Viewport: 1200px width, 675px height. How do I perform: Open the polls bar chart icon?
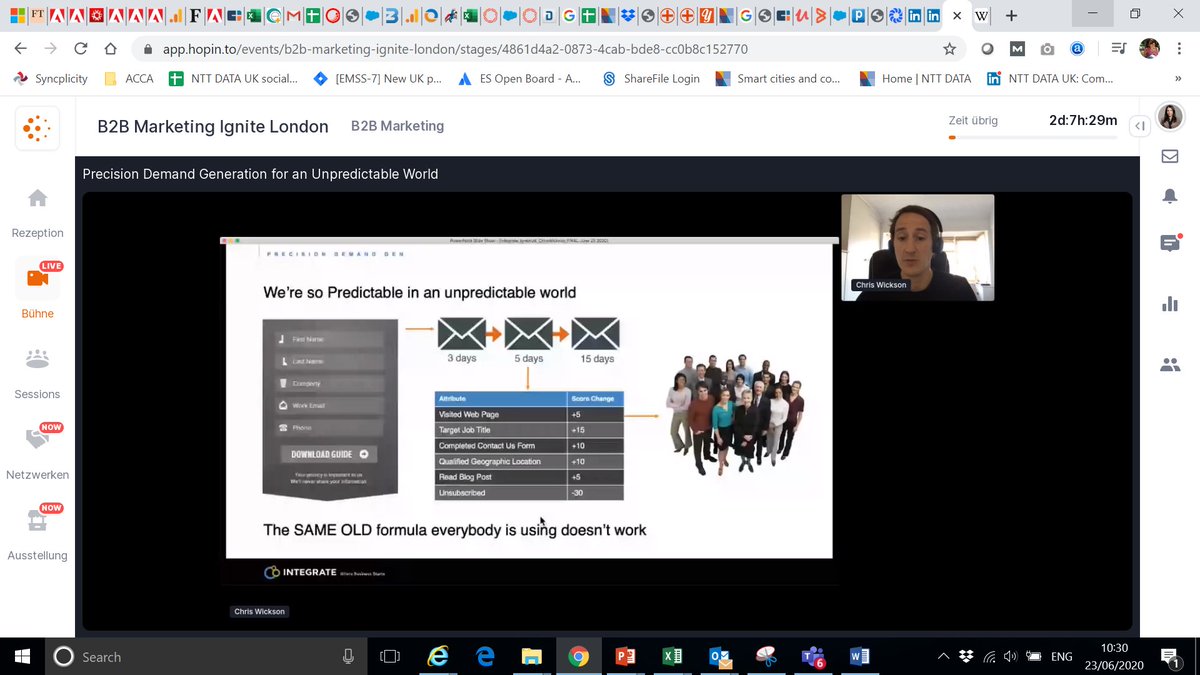point(1169,304)
